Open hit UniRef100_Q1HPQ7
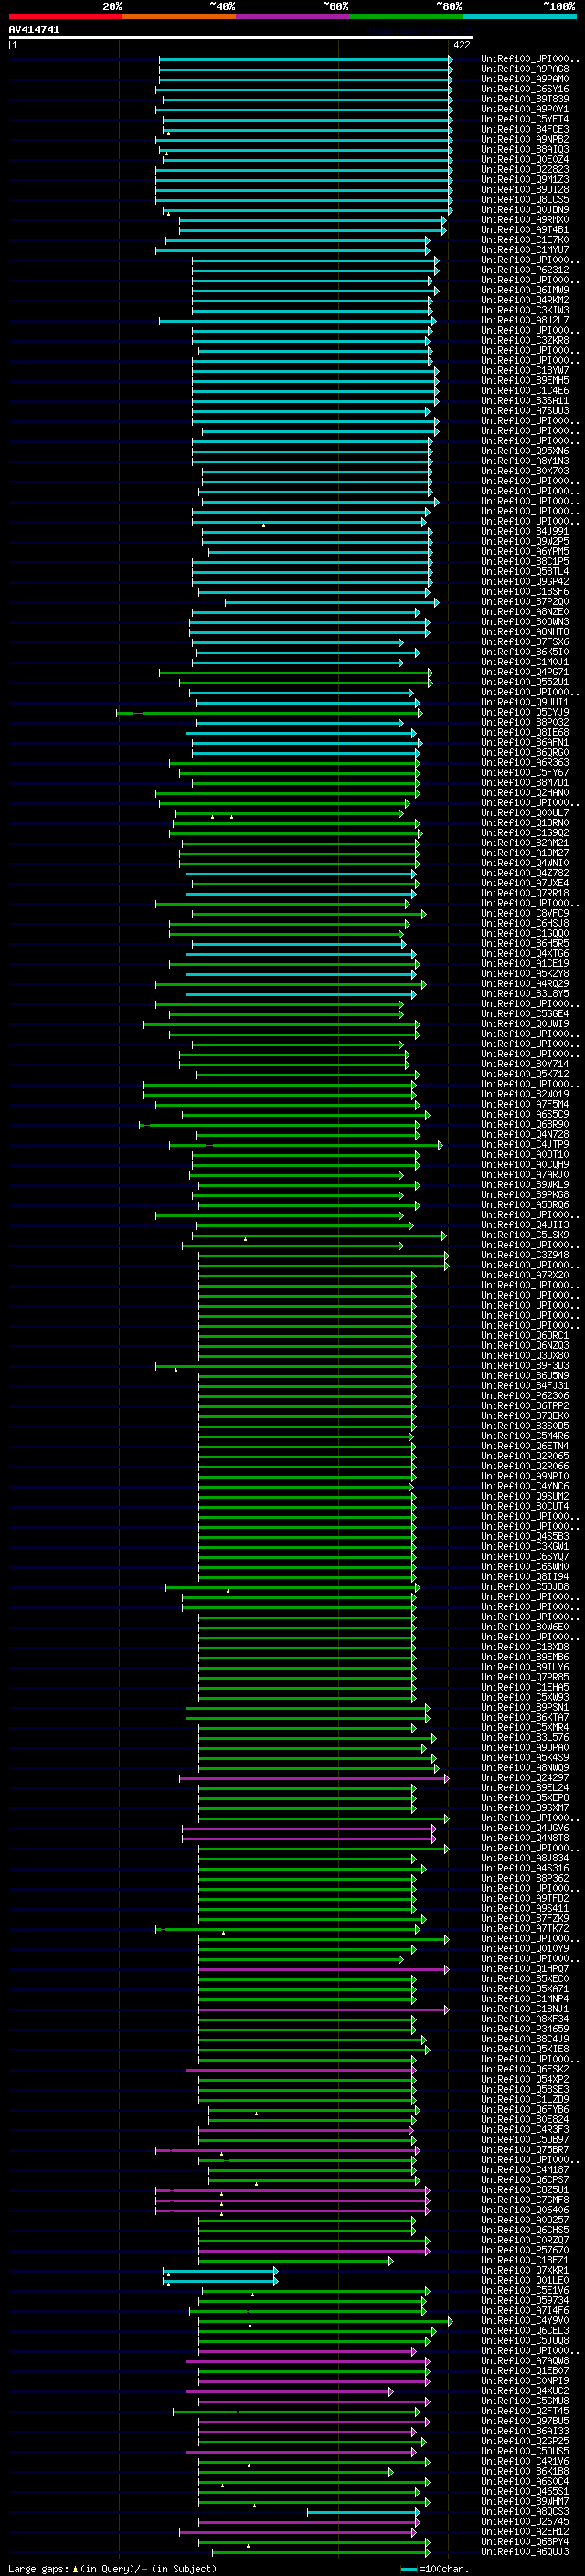Image resolution: width=585 pixels, height=2576 pixels. 525,1970
